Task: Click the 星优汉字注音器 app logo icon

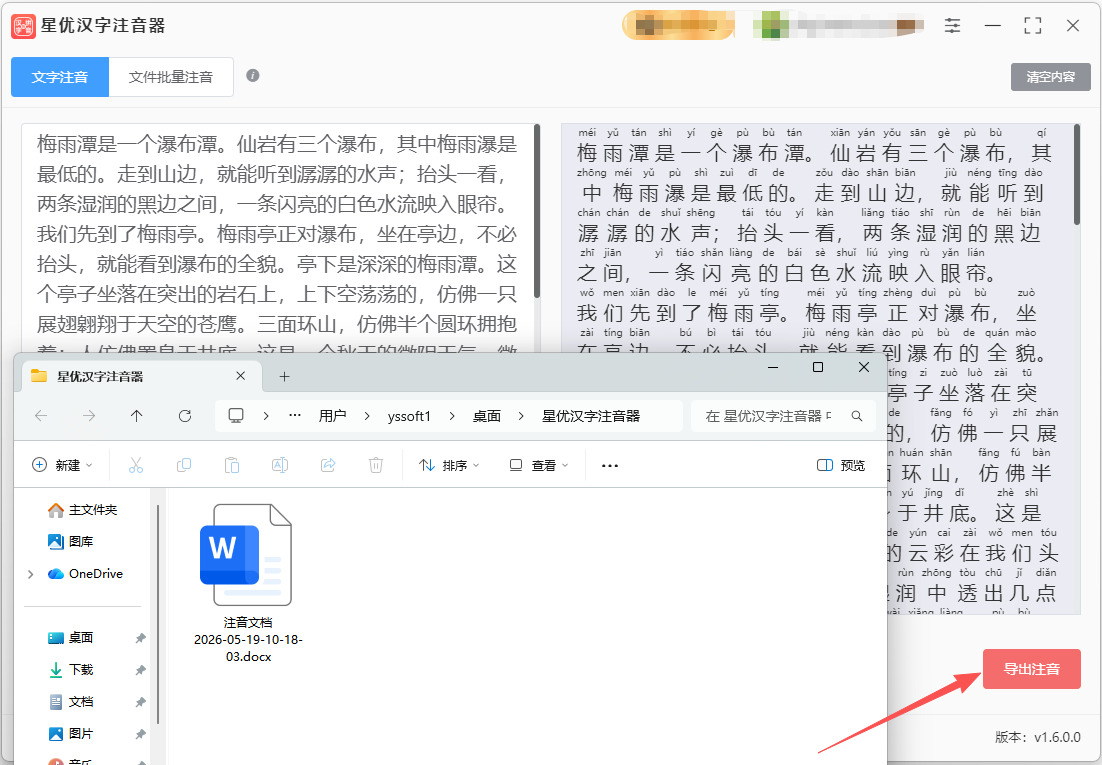Action: pos(24,27)
